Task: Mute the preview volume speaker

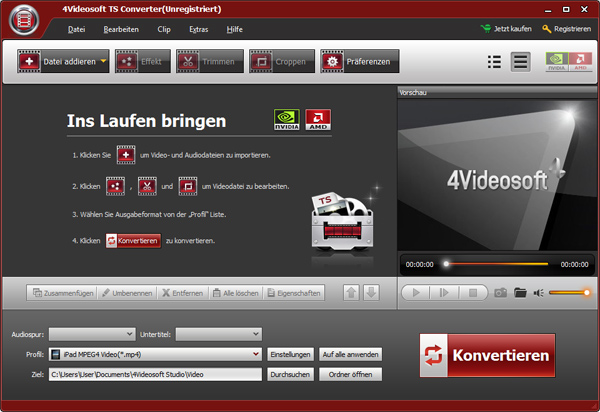Action: pos(539,293)
